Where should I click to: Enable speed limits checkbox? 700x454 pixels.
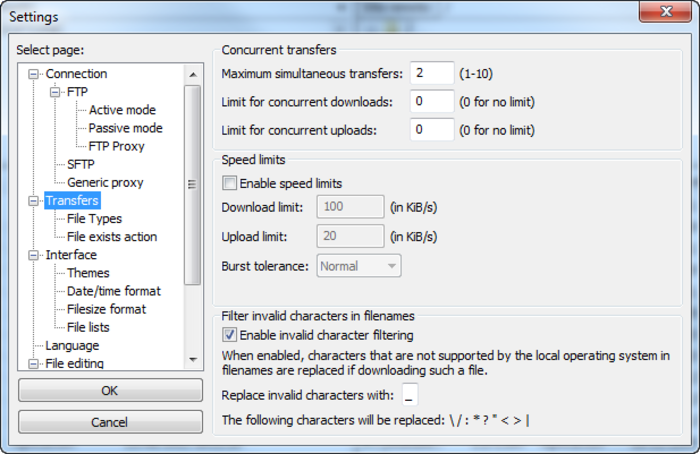[x=230, y=184]
